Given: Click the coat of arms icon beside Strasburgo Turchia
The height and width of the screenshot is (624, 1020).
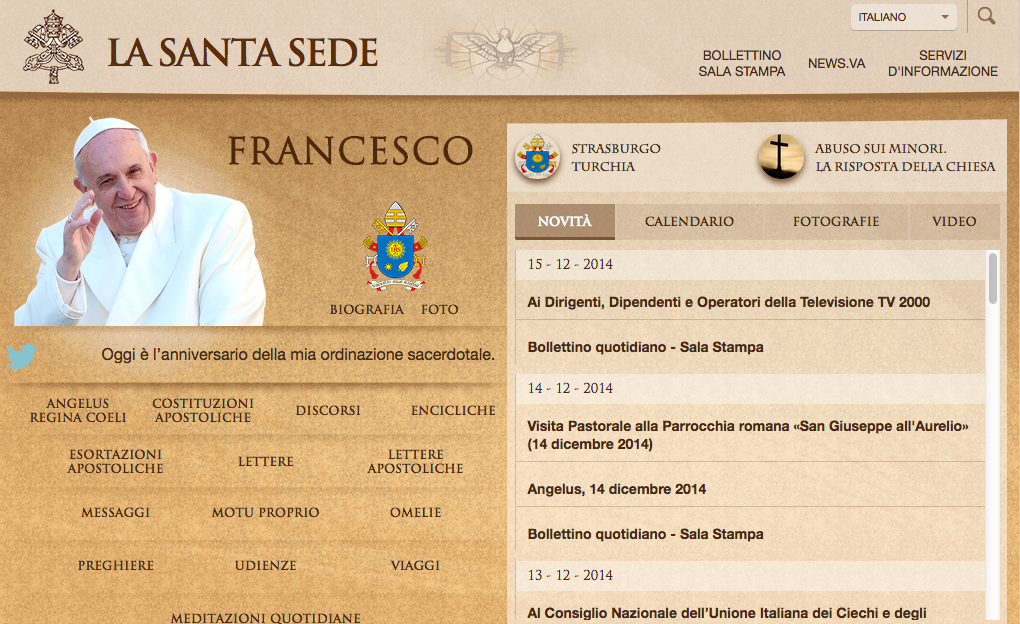Looking at the screenshot, I should 537,157.
